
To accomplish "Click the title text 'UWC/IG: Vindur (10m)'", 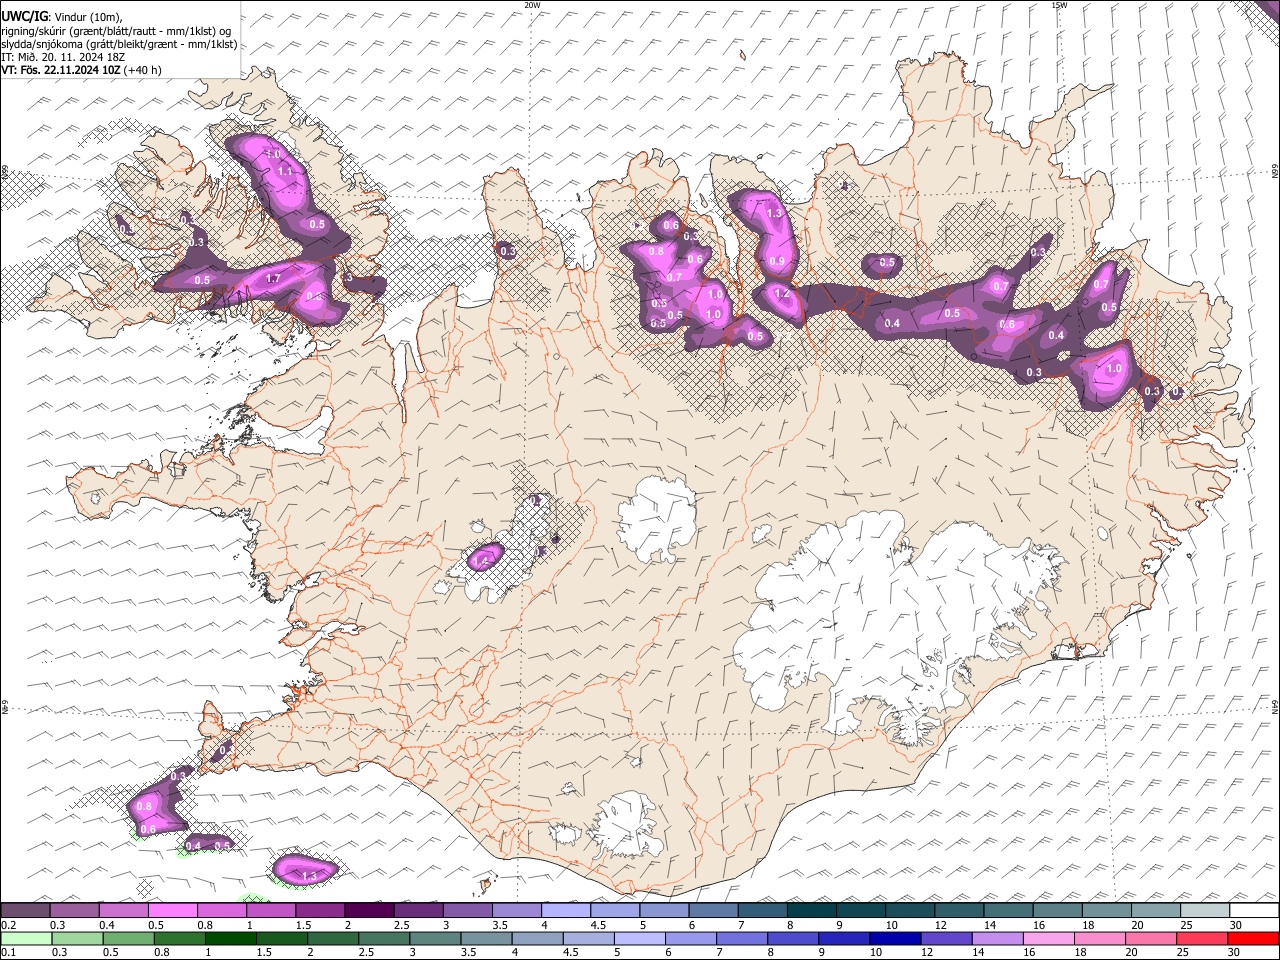I will [x=60, y=18].
